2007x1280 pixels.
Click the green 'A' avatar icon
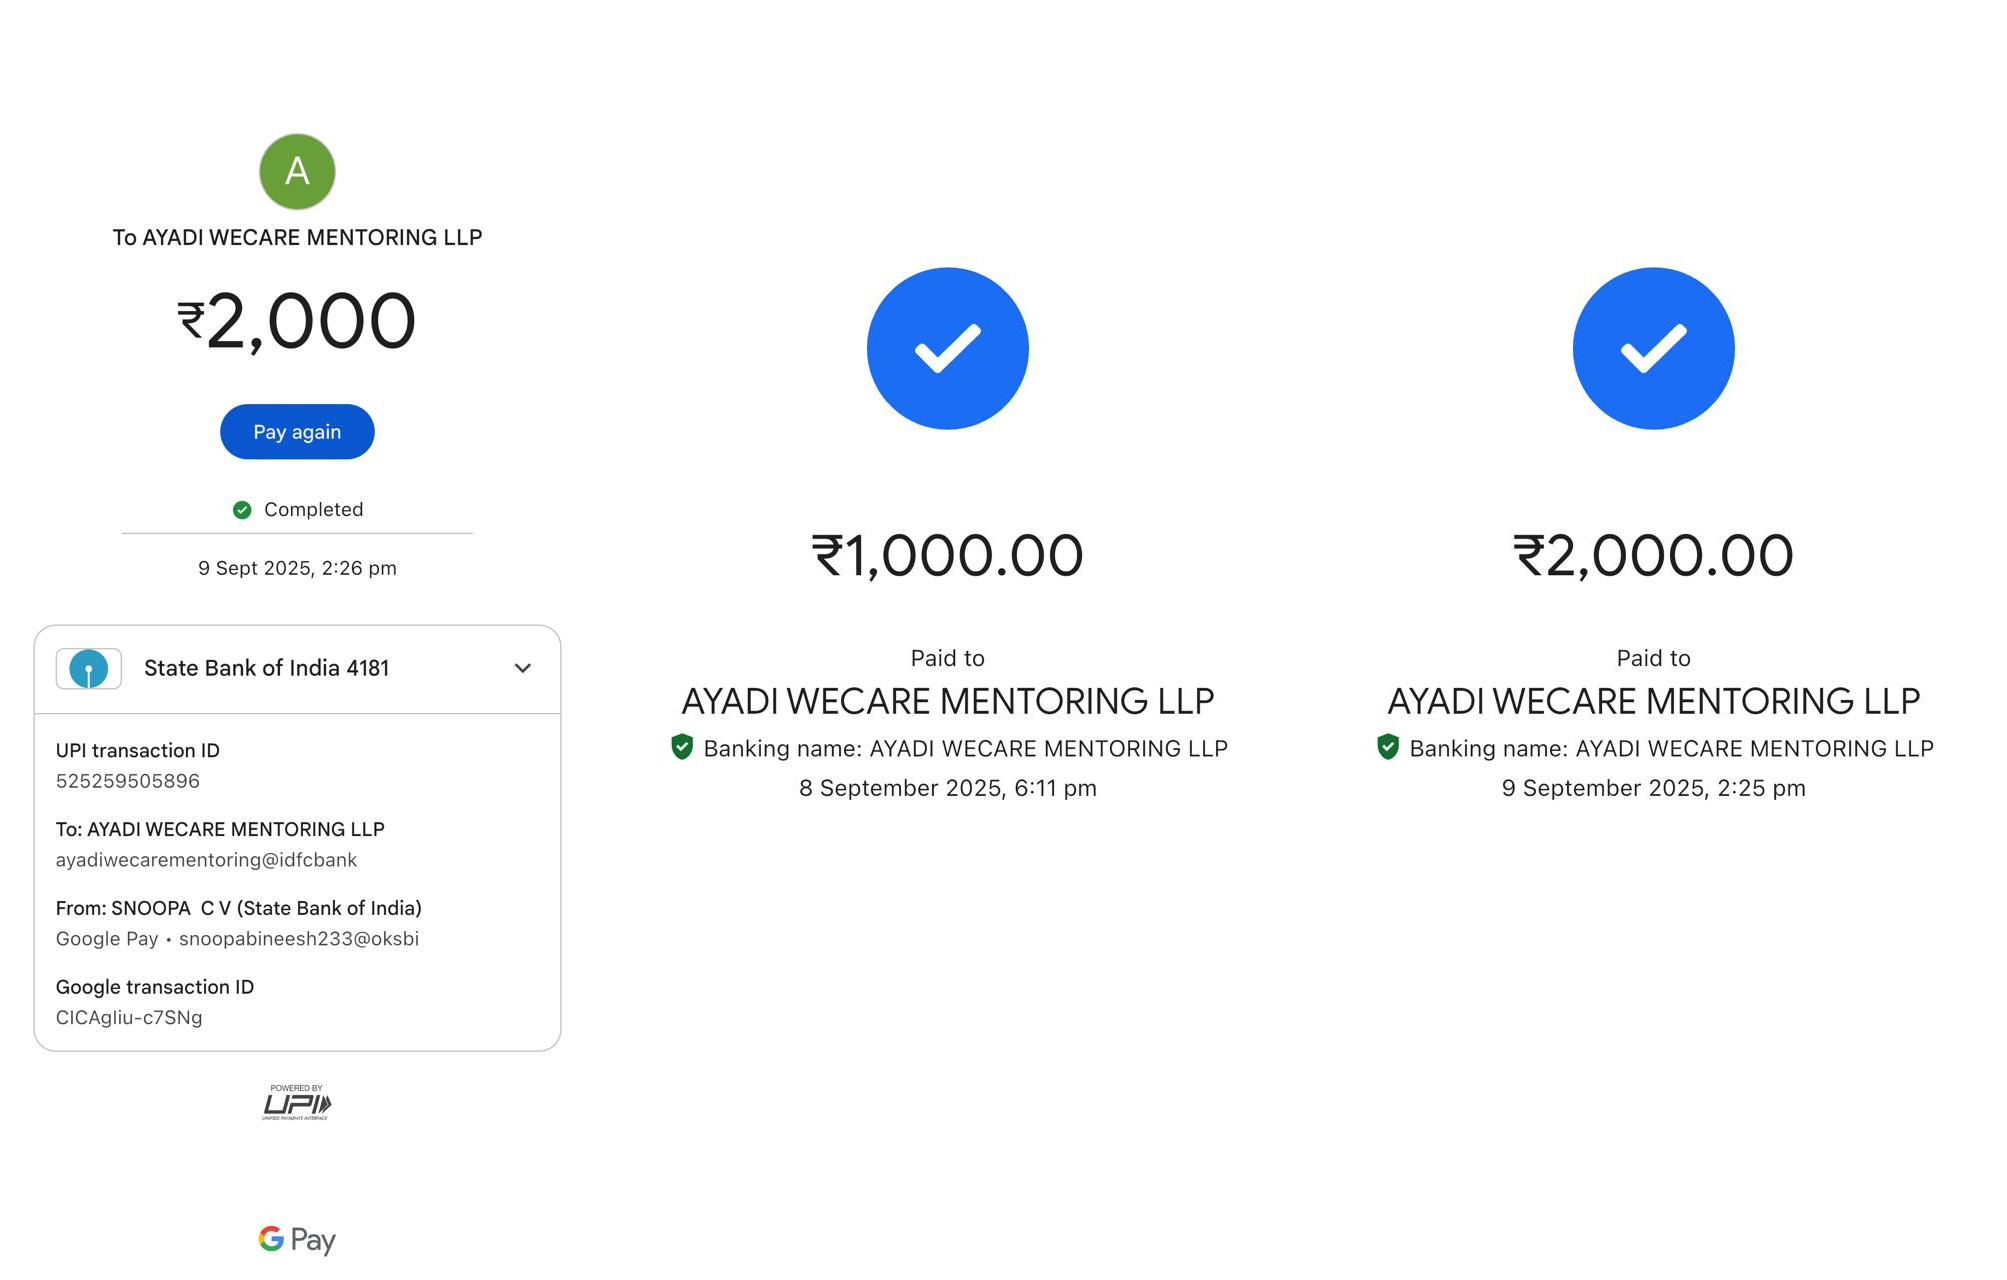click(297, 172)
